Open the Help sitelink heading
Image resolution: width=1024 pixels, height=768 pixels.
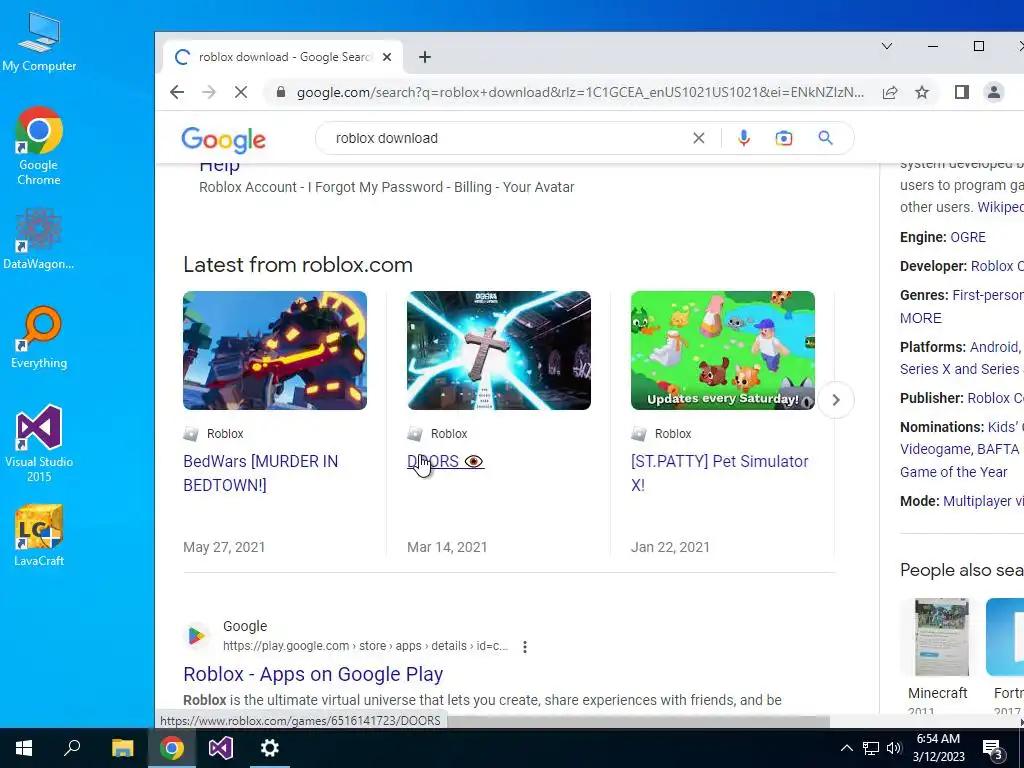pos(219,165)
